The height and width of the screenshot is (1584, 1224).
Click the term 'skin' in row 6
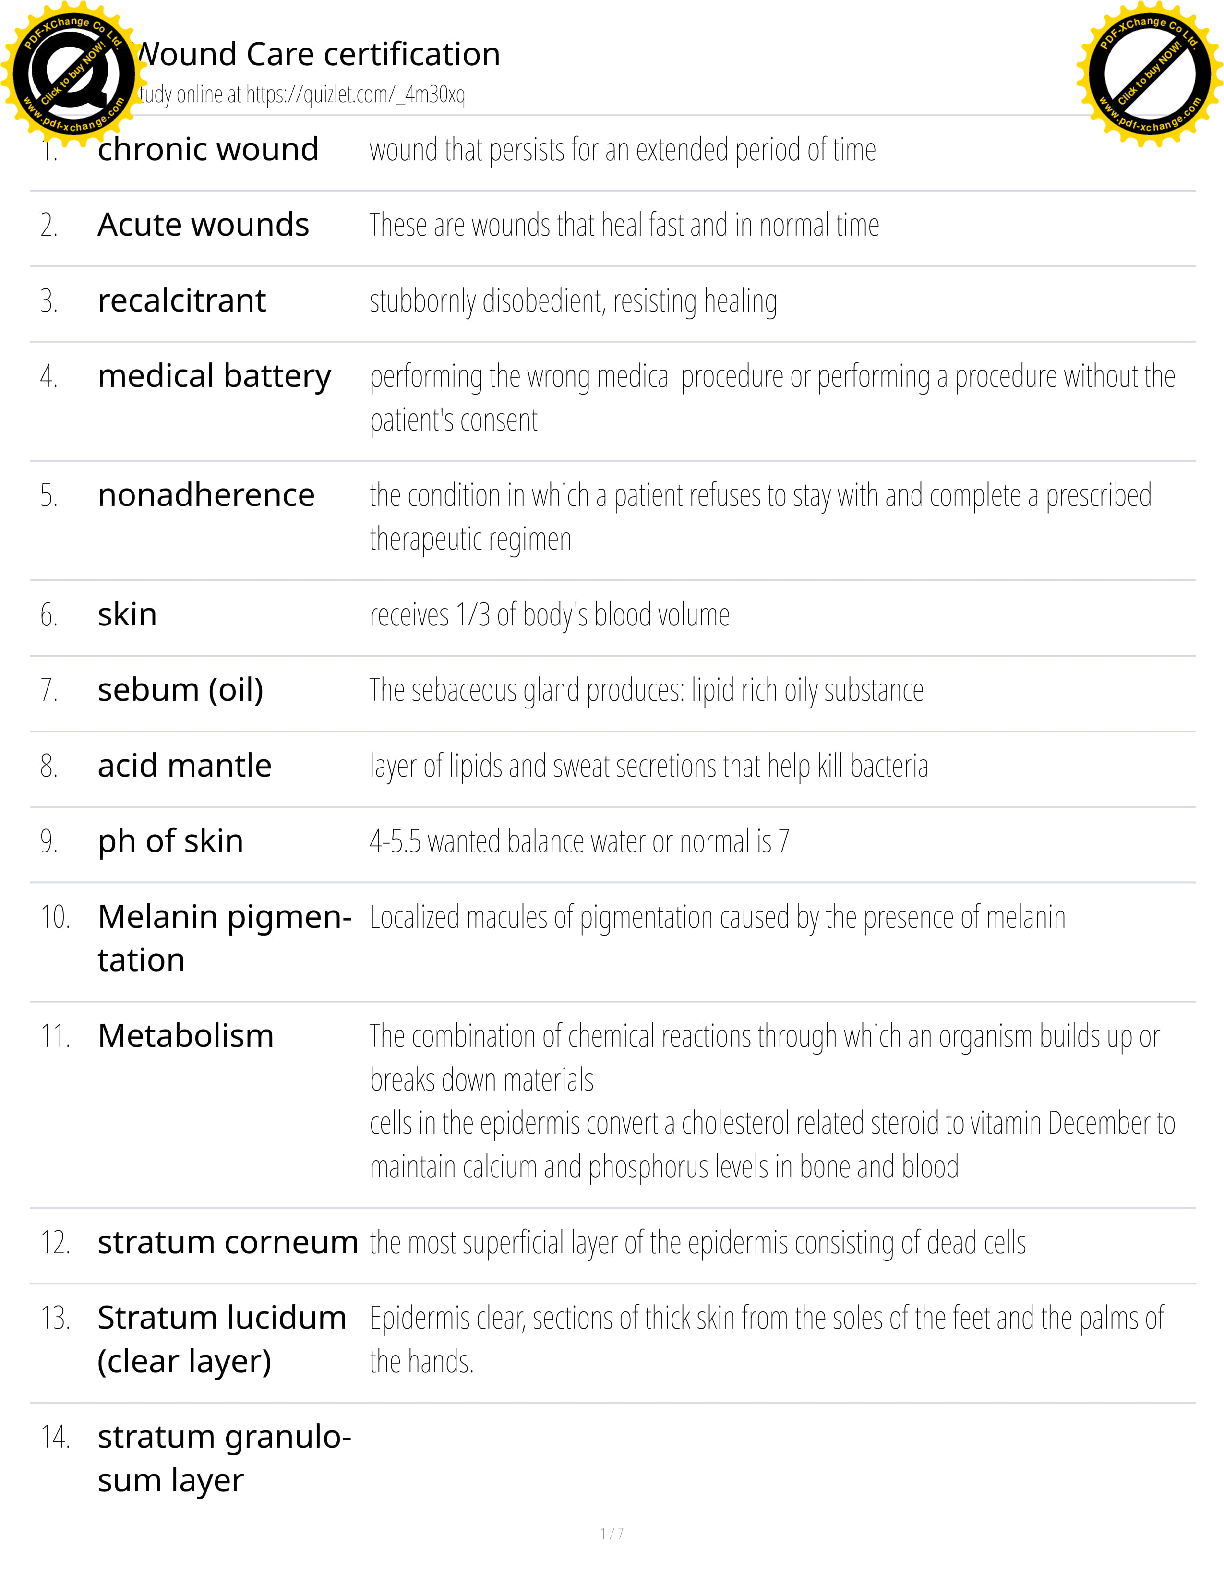127,614
